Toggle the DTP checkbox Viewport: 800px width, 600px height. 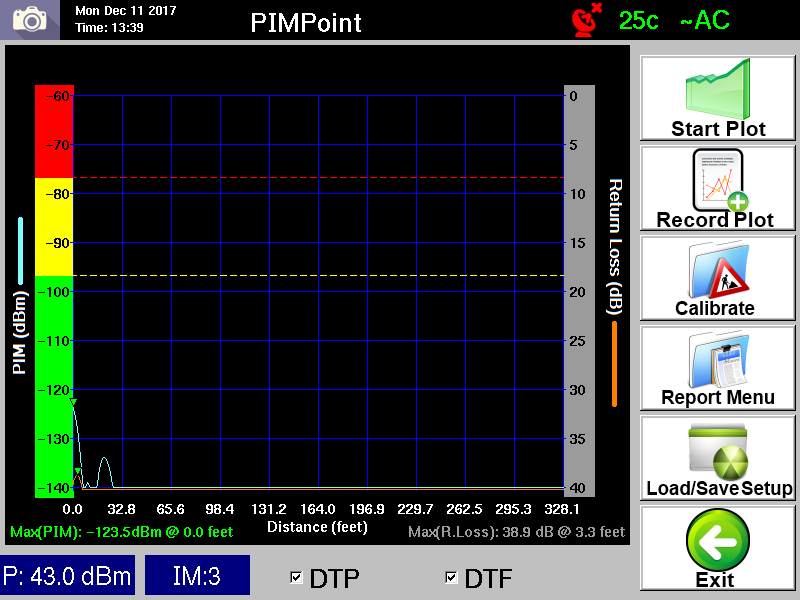296,578
